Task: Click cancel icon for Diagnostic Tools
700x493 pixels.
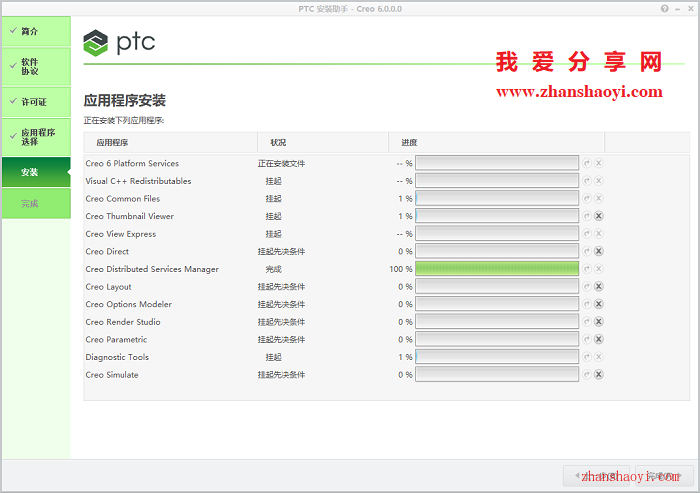Action: (x=599, y=357)
